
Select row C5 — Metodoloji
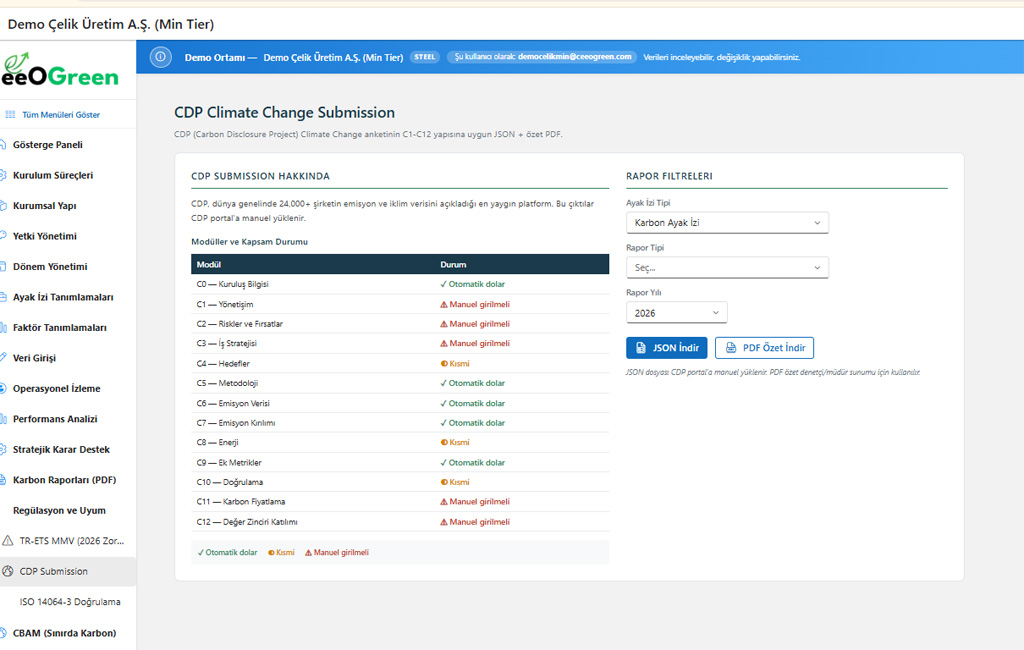pos(400,383)
